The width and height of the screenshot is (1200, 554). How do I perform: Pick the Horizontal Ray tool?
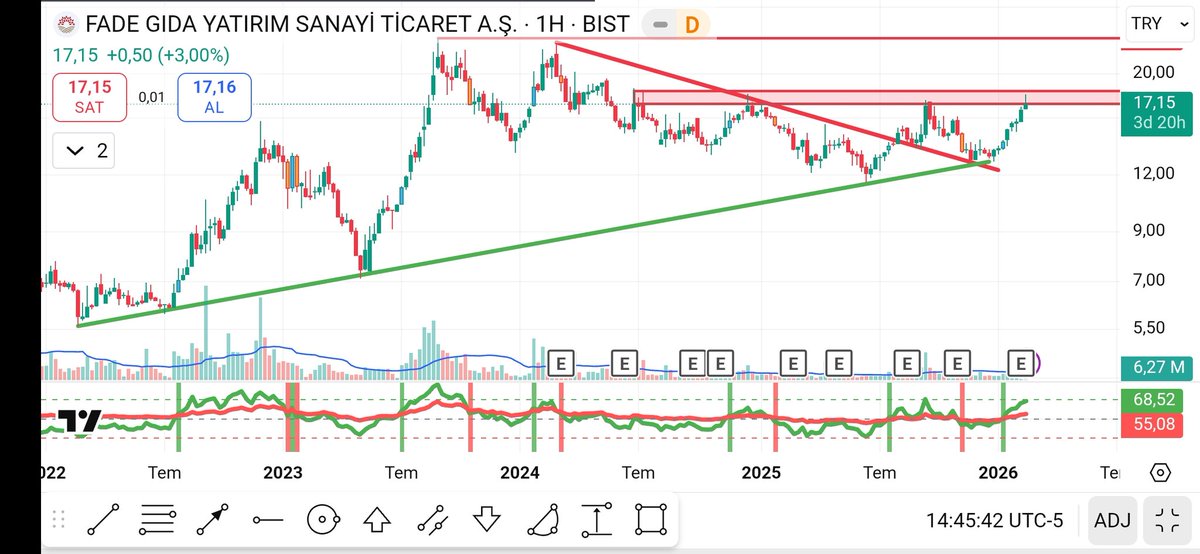267,520
